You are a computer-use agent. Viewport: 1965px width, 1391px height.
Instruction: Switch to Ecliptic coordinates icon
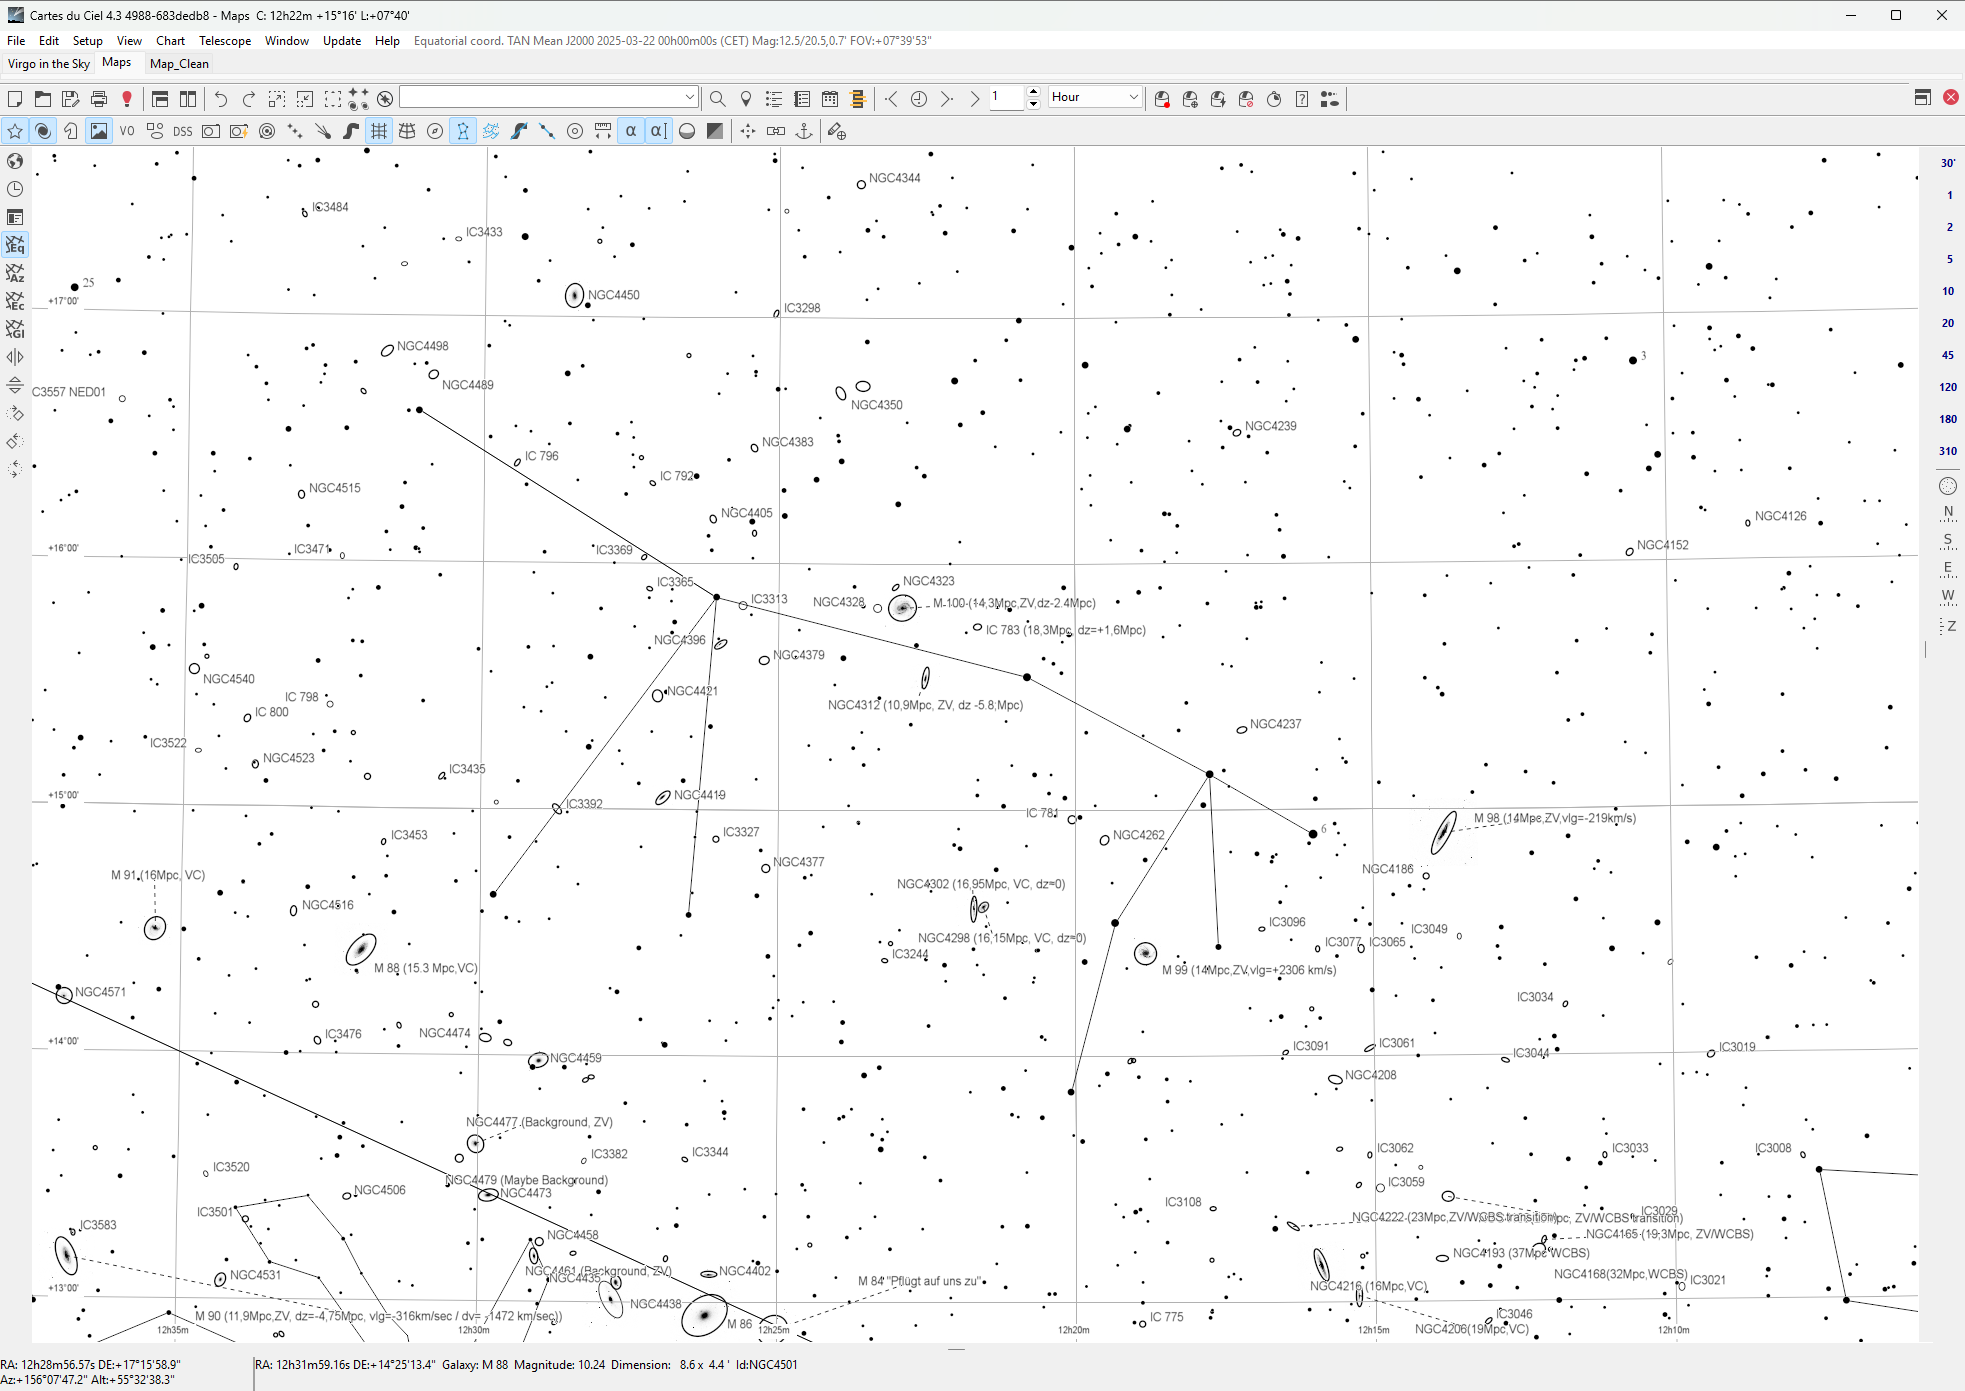click(x=15, y=301)
